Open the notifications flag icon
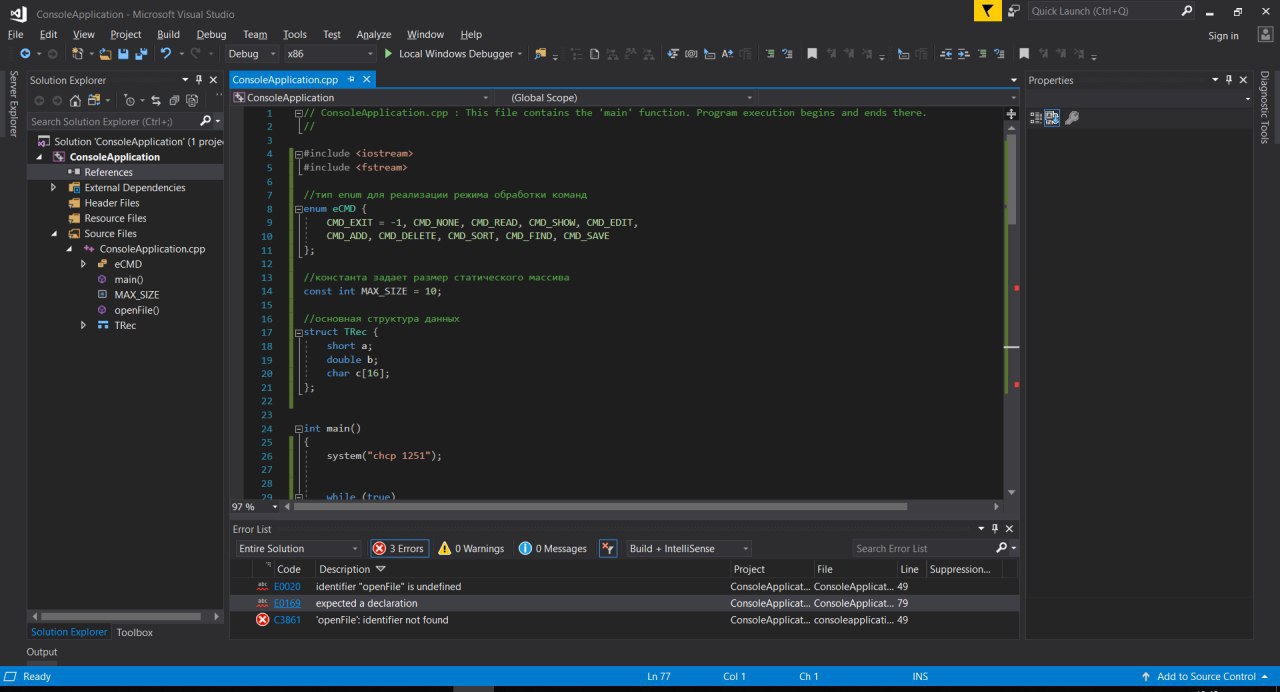 [987, 11]
